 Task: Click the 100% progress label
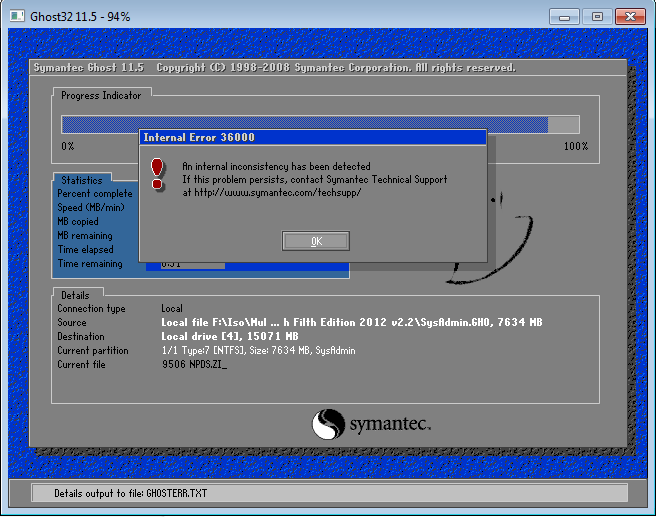coord(576,146)
